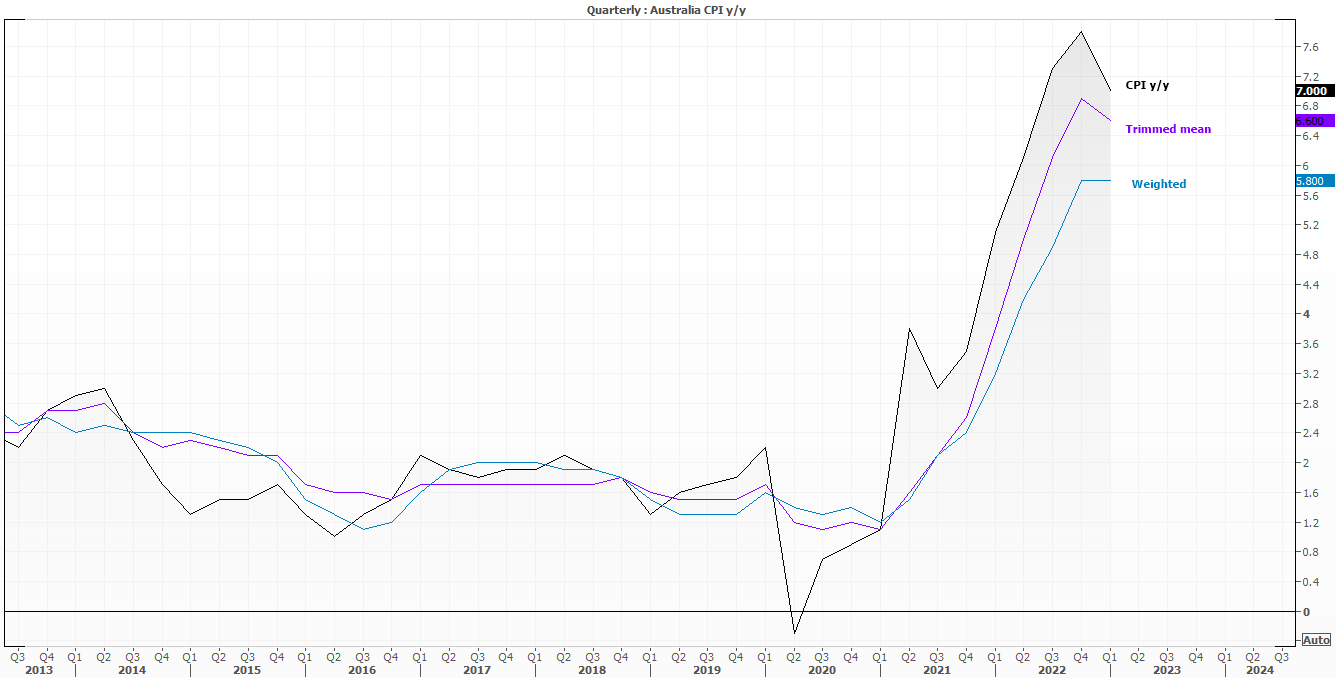This screenshot has width=1336, height=678.
Task: Click the 2014 year label on time axis
Action: coord(132,670)
